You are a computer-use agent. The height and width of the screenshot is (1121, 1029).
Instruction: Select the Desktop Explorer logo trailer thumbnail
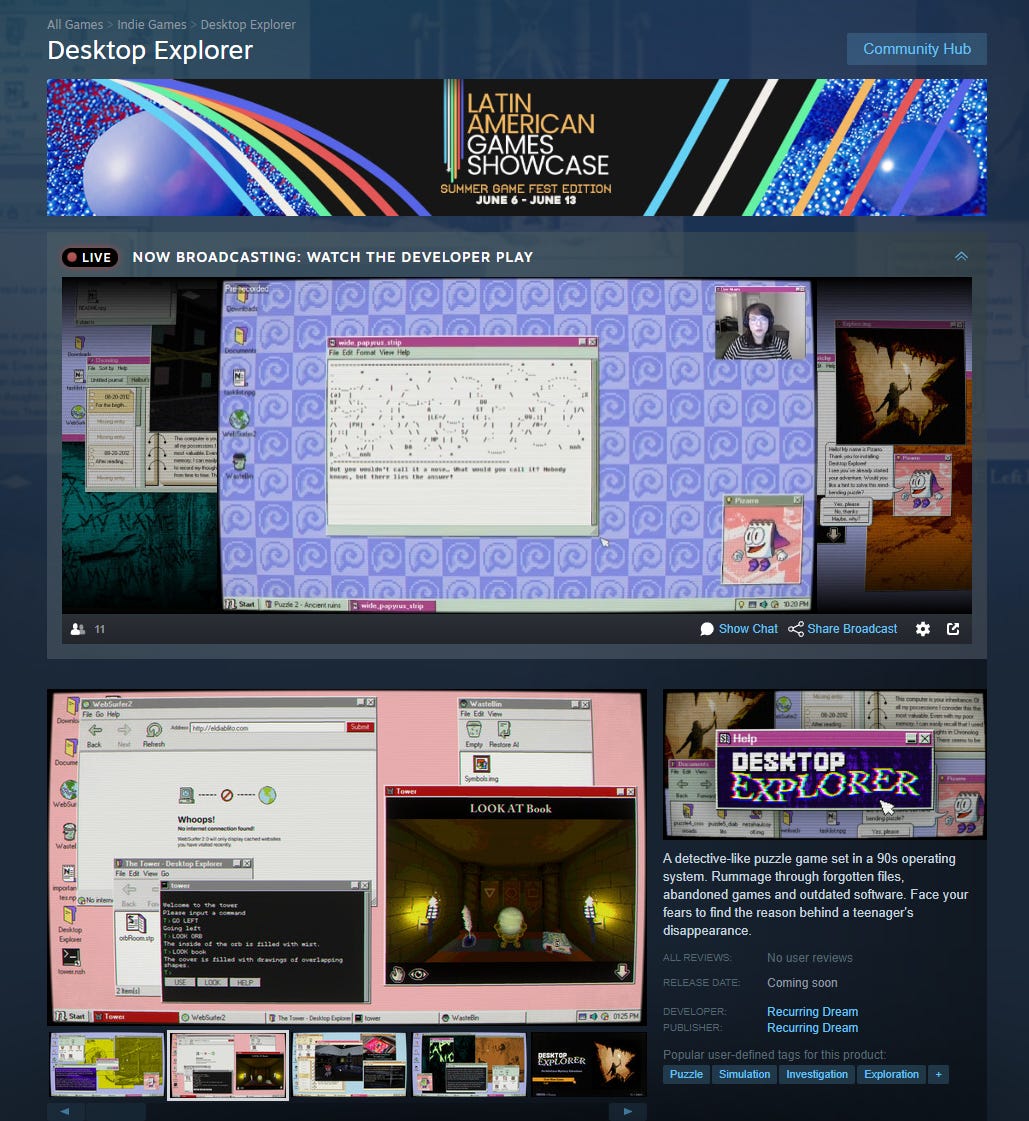(589, 1065)
